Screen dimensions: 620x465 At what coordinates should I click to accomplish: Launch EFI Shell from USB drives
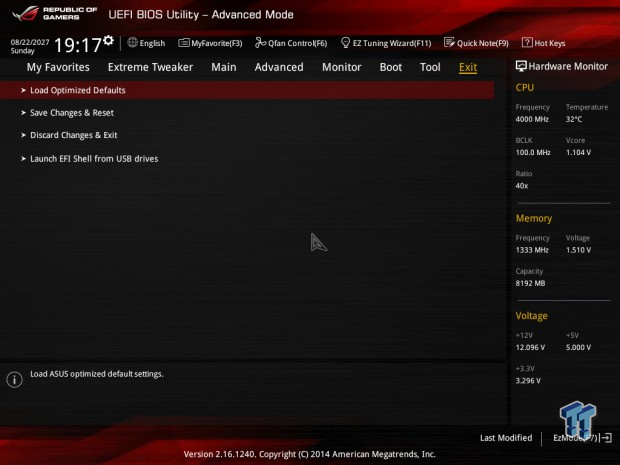tap(94, 159)
